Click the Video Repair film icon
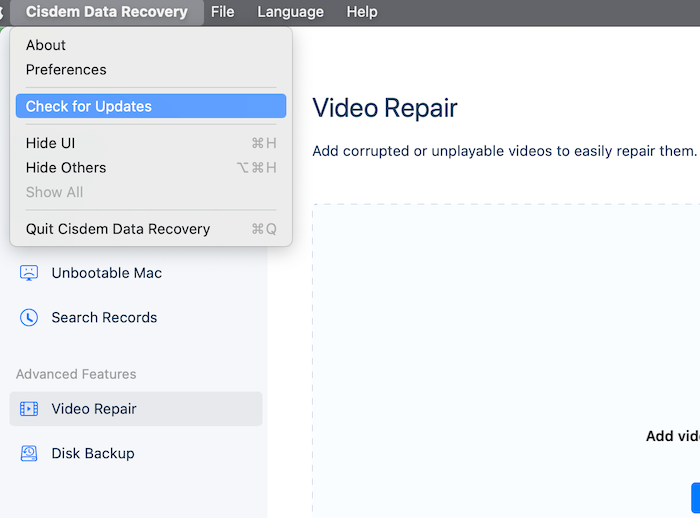 (x=29, y=409)
